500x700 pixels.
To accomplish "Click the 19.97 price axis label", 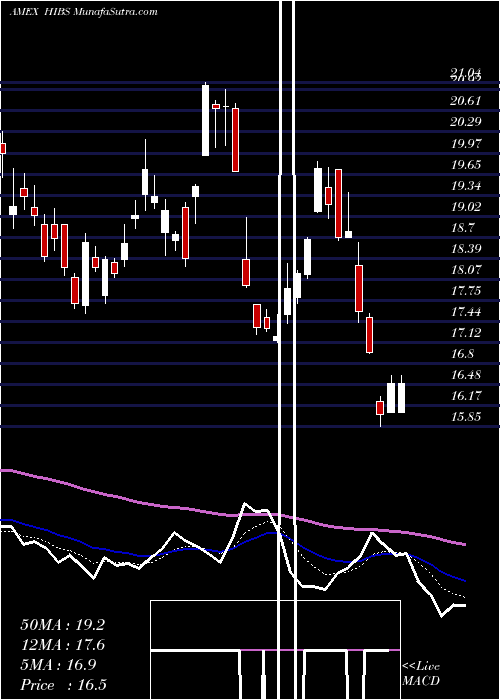I will (466, 144).
